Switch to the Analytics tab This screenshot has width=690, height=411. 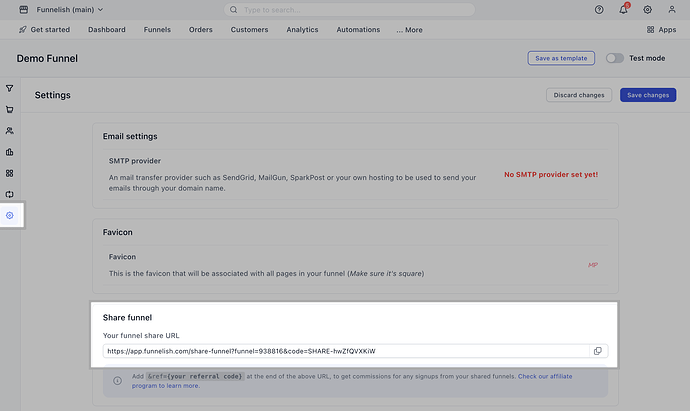click(302, 30)
